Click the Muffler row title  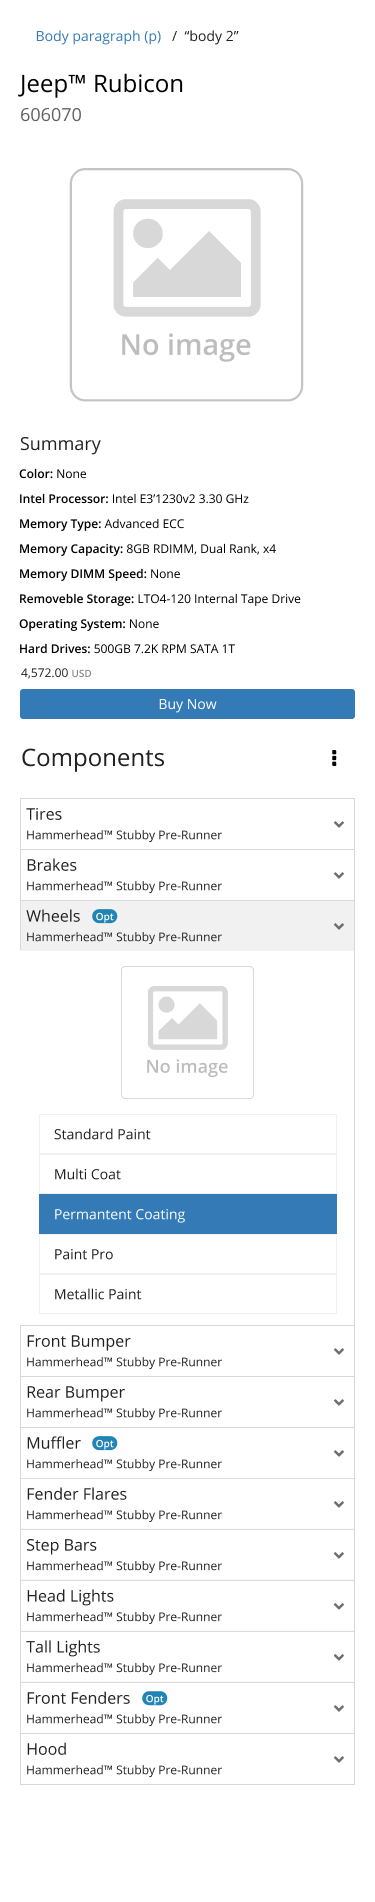coord(53,1443)
